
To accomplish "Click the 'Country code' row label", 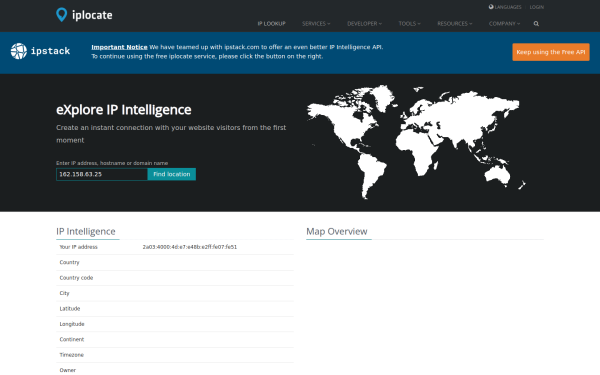I will 76,278.
